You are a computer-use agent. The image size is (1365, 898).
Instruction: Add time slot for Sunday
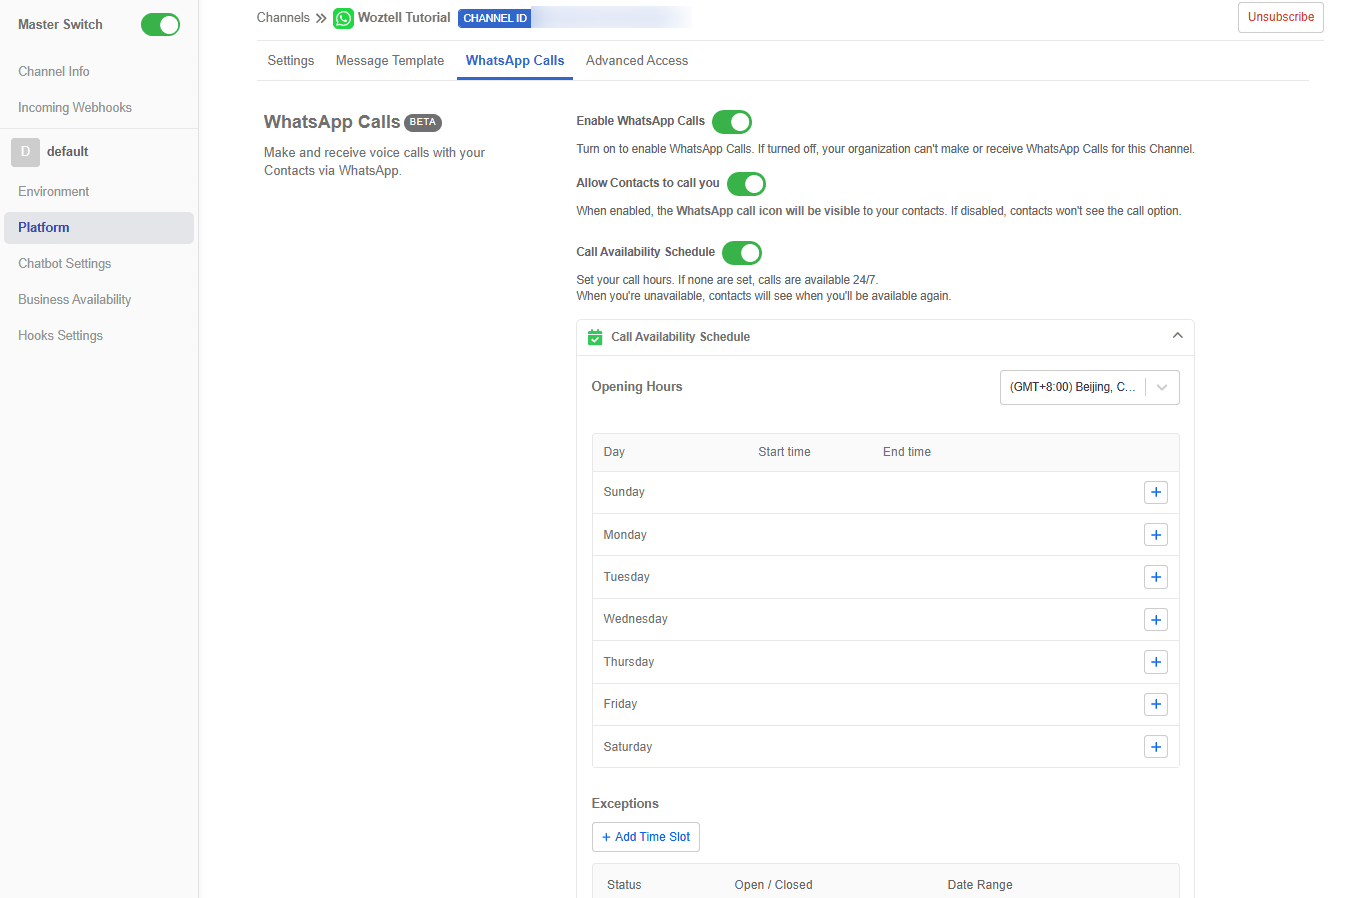[1155, 492]
